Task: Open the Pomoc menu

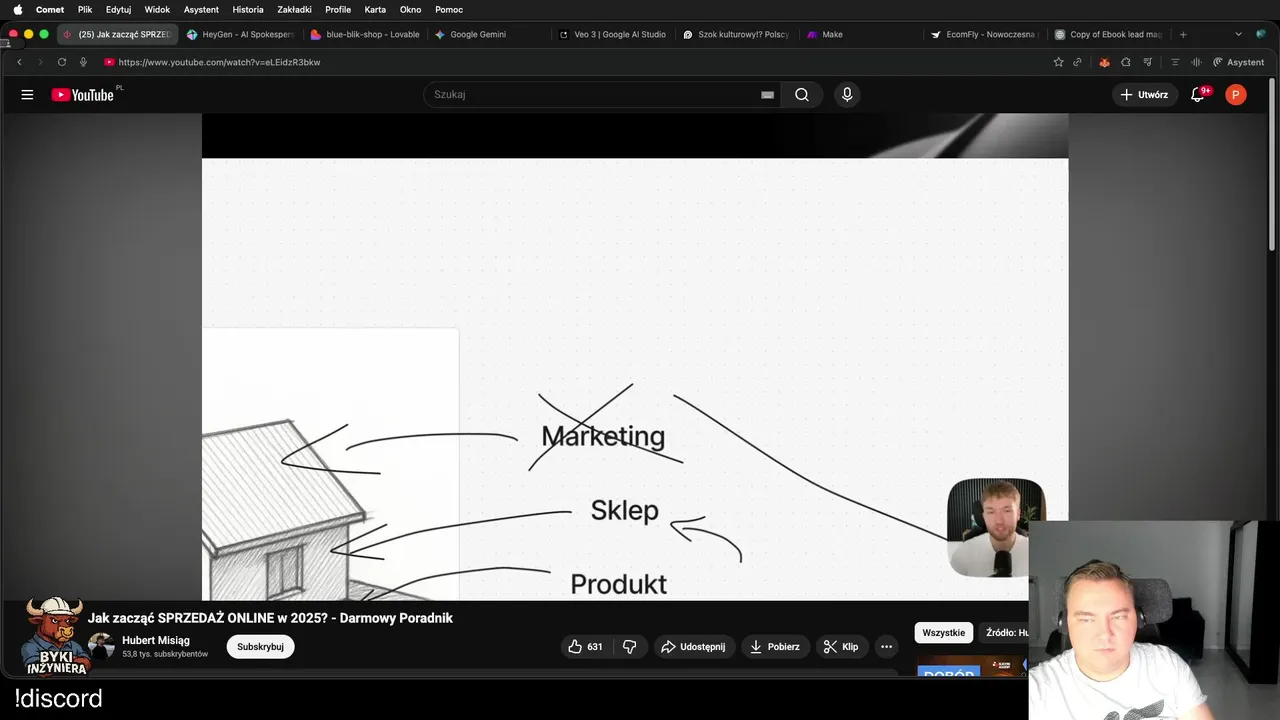Action: (449, 9)
